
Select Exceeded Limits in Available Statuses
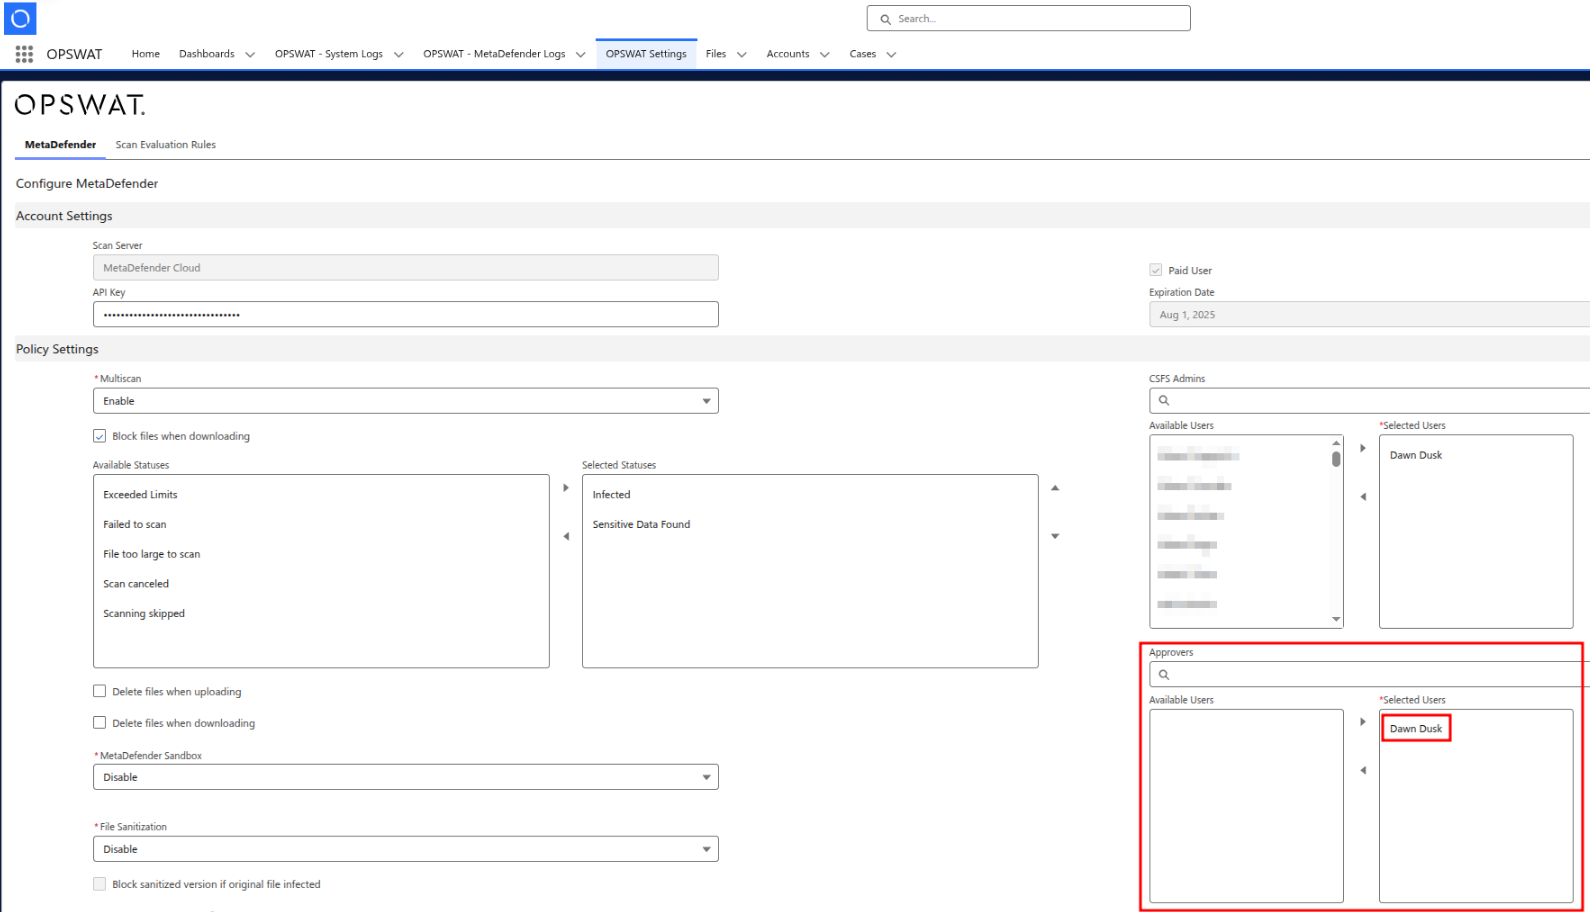click(140, 495)
